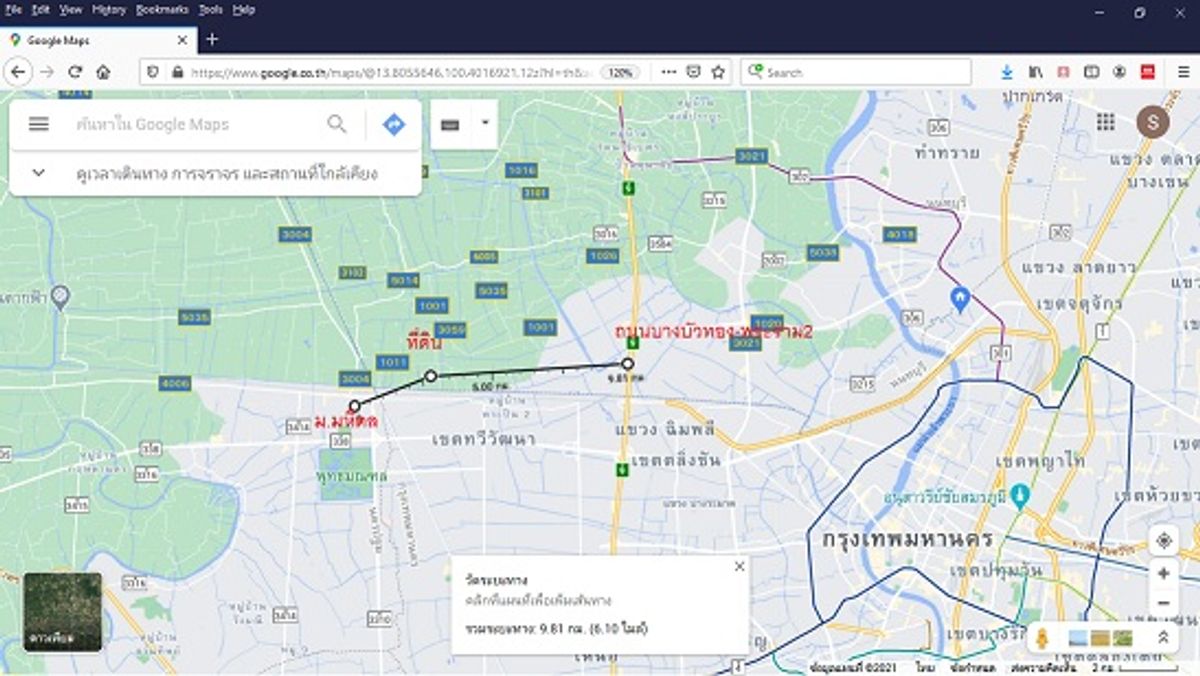This screenshot has height=676, width=1200.
Task: Close the measure distance popup
Action: 739,566
